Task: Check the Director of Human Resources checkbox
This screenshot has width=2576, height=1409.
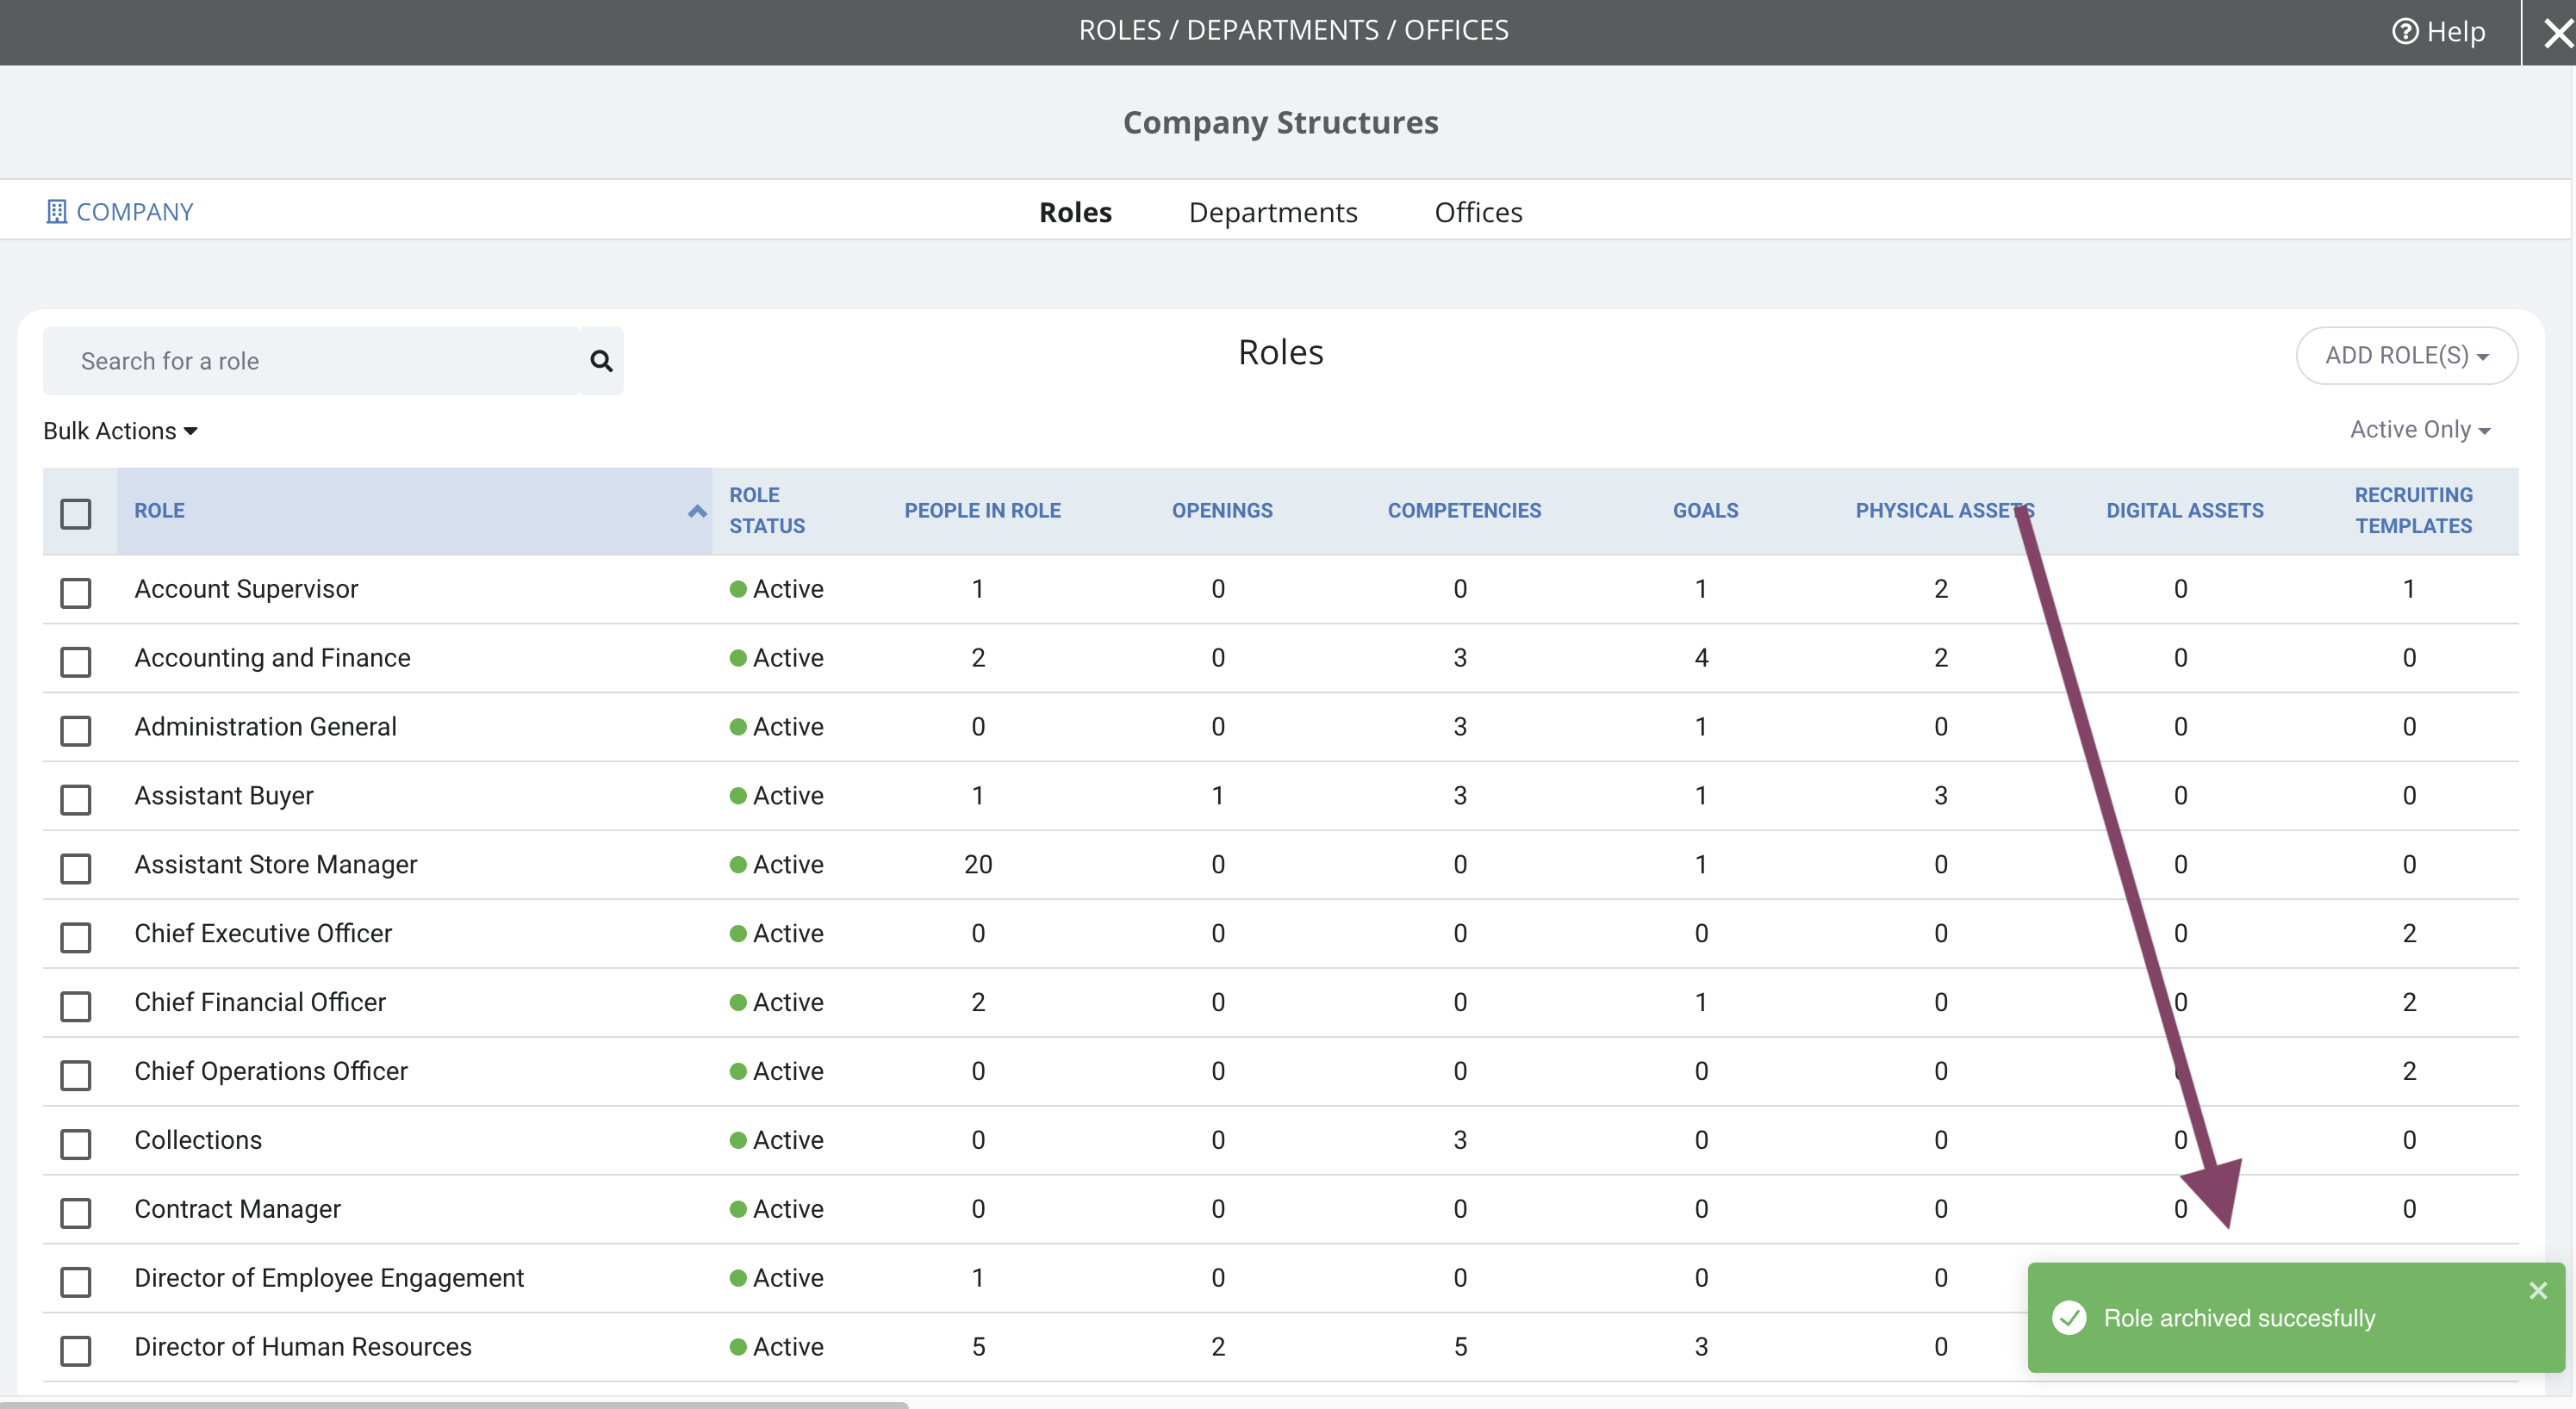Action: pyautogui.click(x=76, y=1351)
